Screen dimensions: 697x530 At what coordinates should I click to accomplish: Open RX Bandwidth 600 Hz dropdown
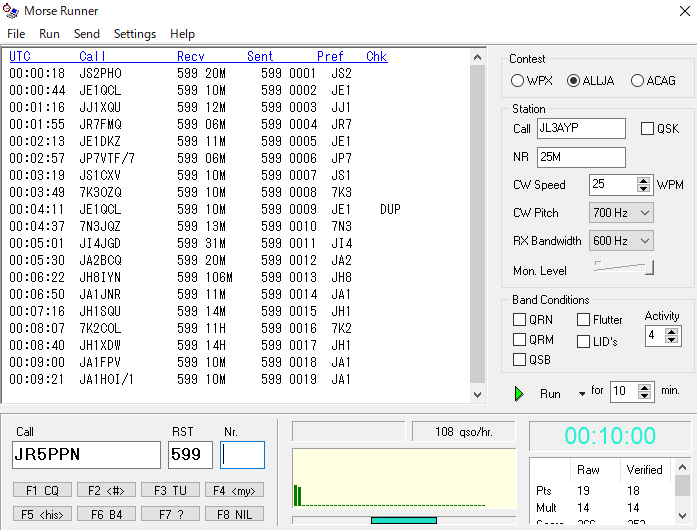point(621,241)
